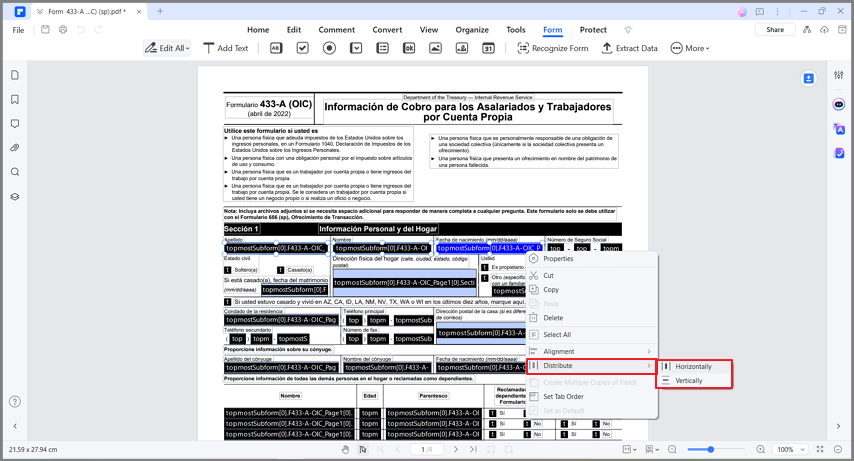Click the Save icon in top toolbar
This screenshot has width=854, height=461.
[45, 29]
